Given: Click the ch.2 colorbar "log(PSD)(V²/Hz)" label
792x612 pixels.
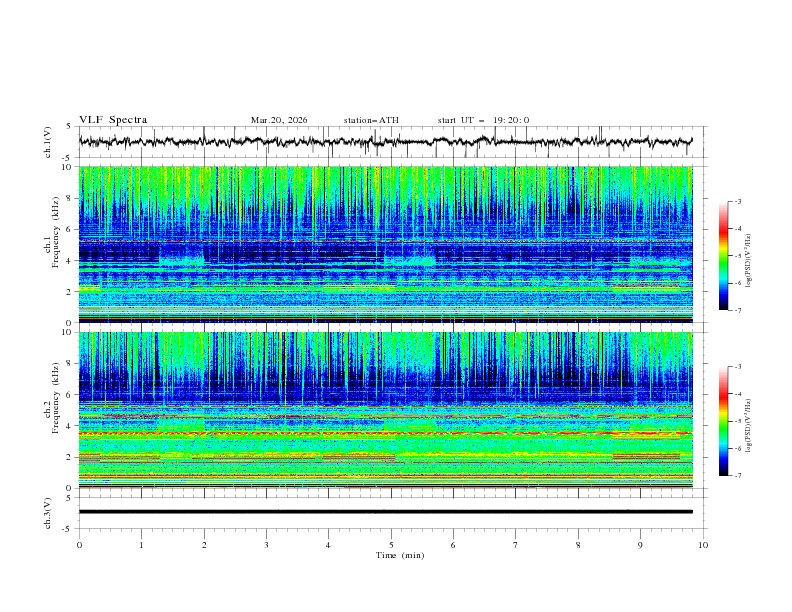Looking at the screenshot, I should point(748,426).
